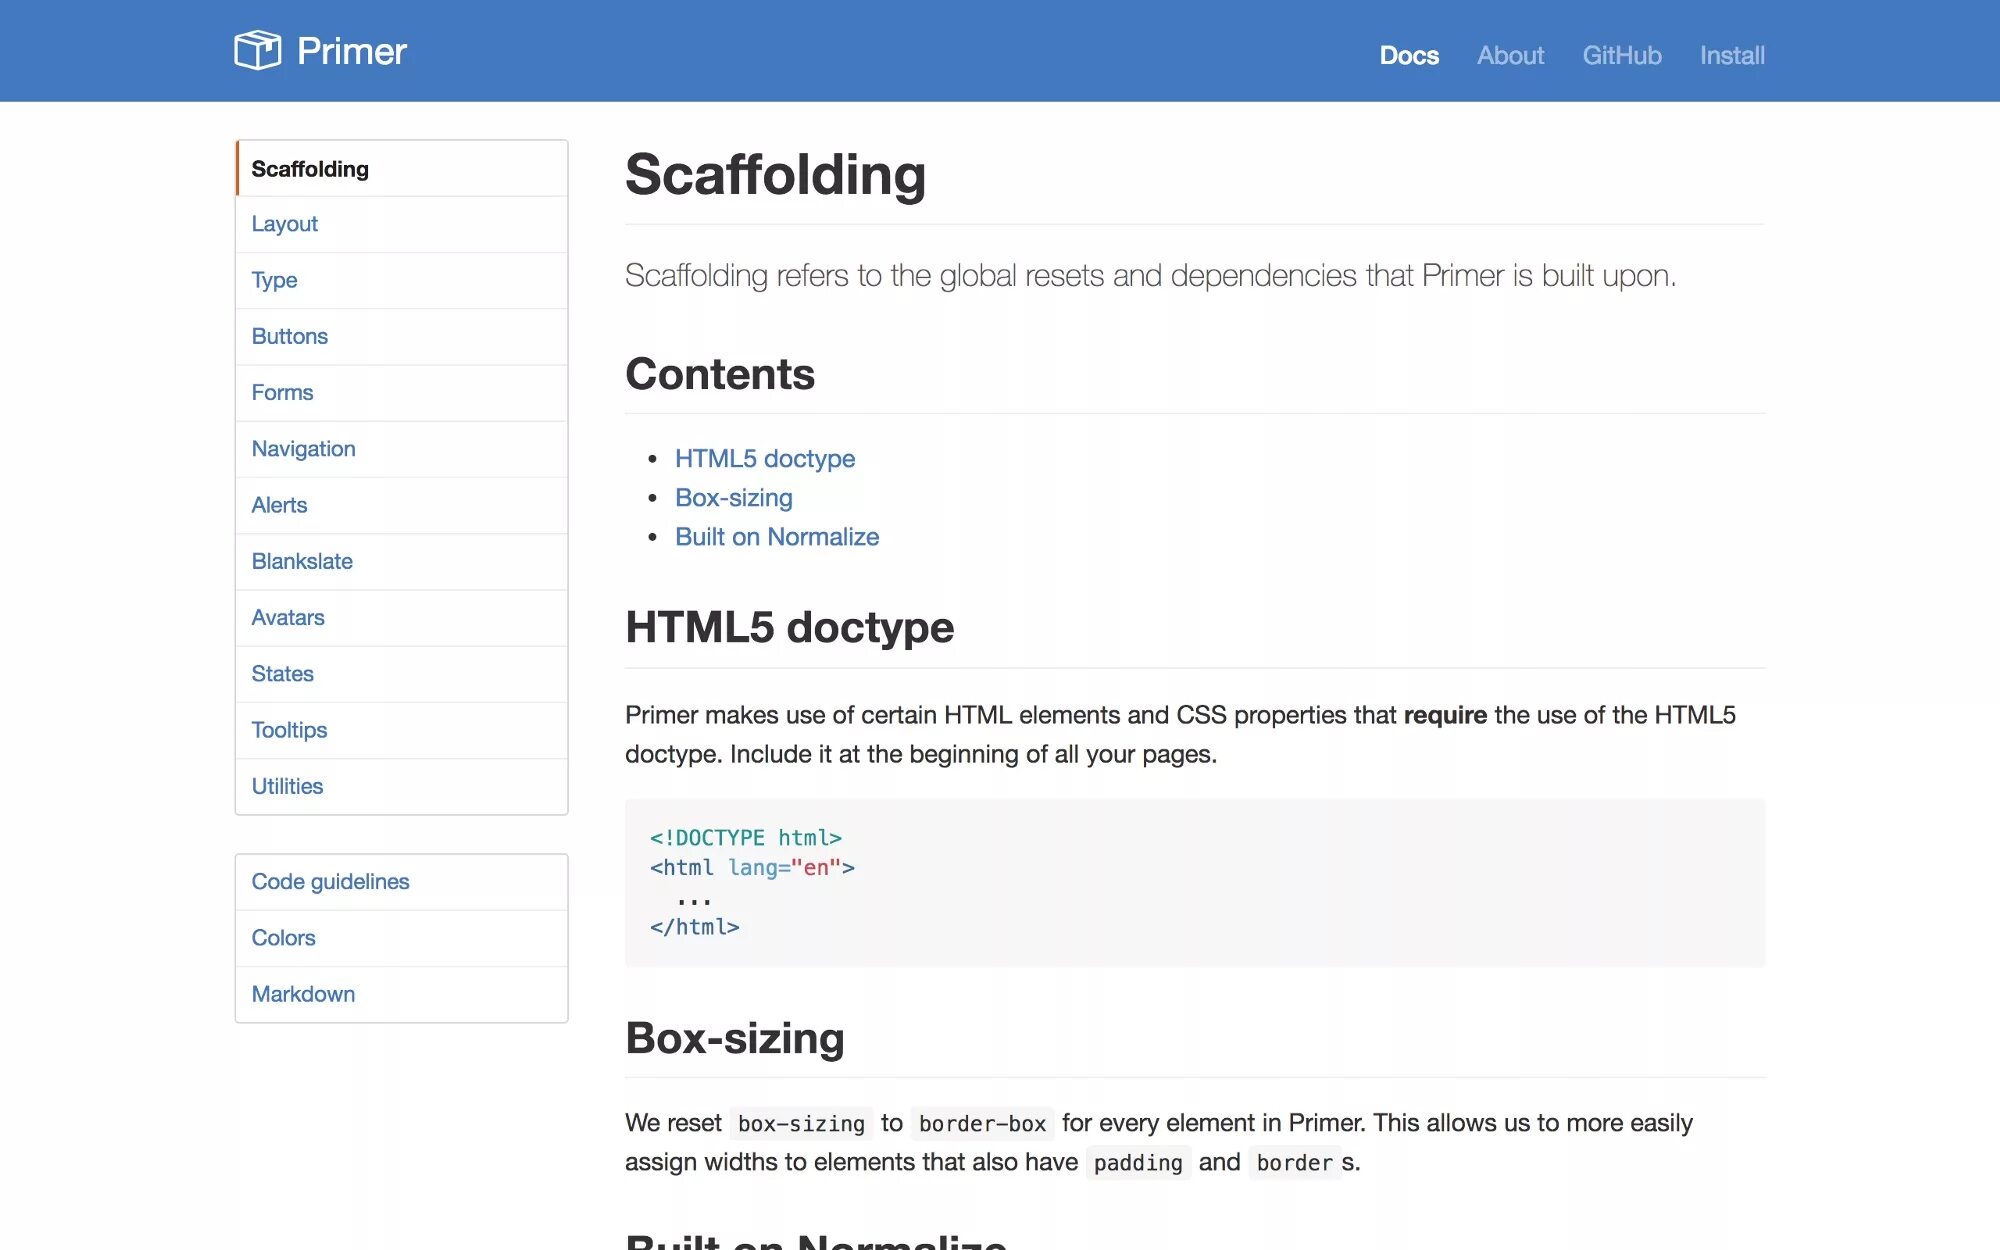Select the Navigation menu item
This screenshot has width=2000, height=1250.
(304, 448)
